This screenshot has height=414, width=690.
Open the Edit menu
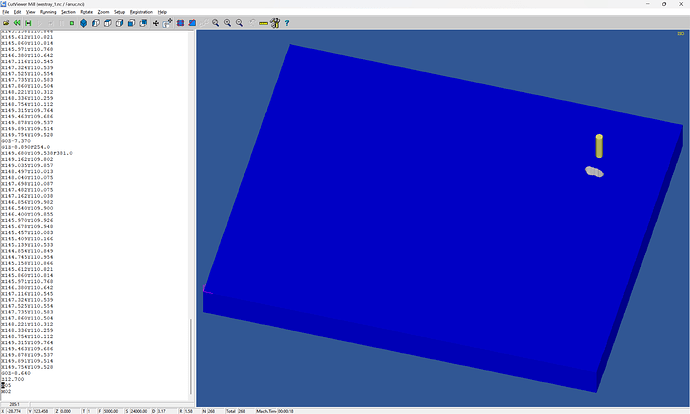click(x=17, y=12)
